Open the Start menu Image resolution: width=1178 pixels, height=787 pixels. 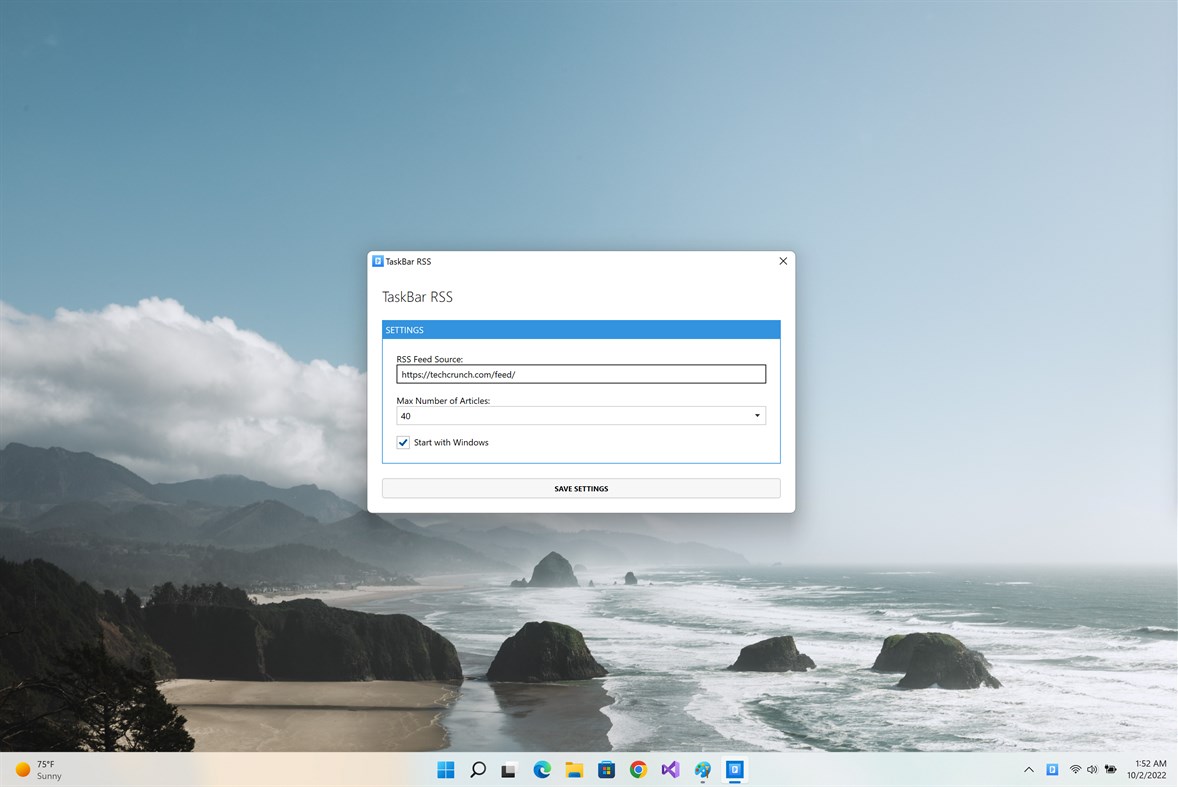pos(445,770)
